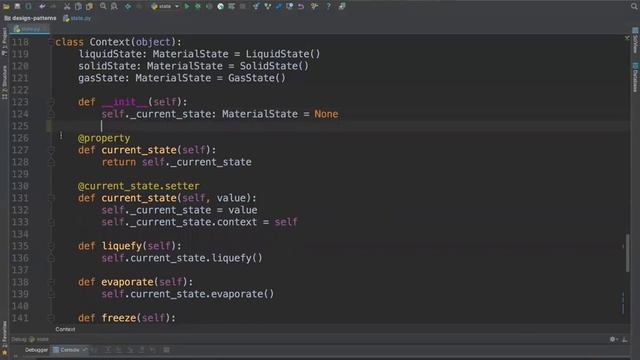Click the 'None' keyword on line 124

326,114
